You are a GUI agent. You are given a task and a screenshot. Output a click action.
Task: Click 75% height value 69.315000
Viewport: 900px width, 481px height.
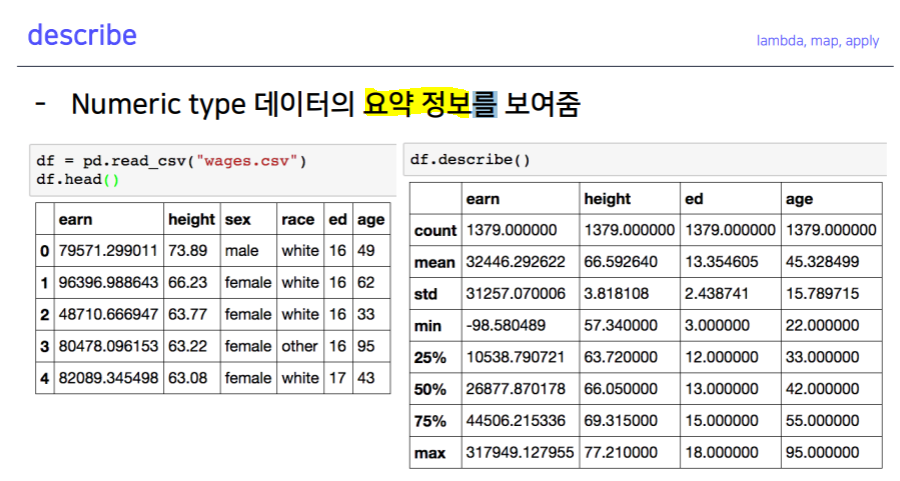(x=620, y=420)
